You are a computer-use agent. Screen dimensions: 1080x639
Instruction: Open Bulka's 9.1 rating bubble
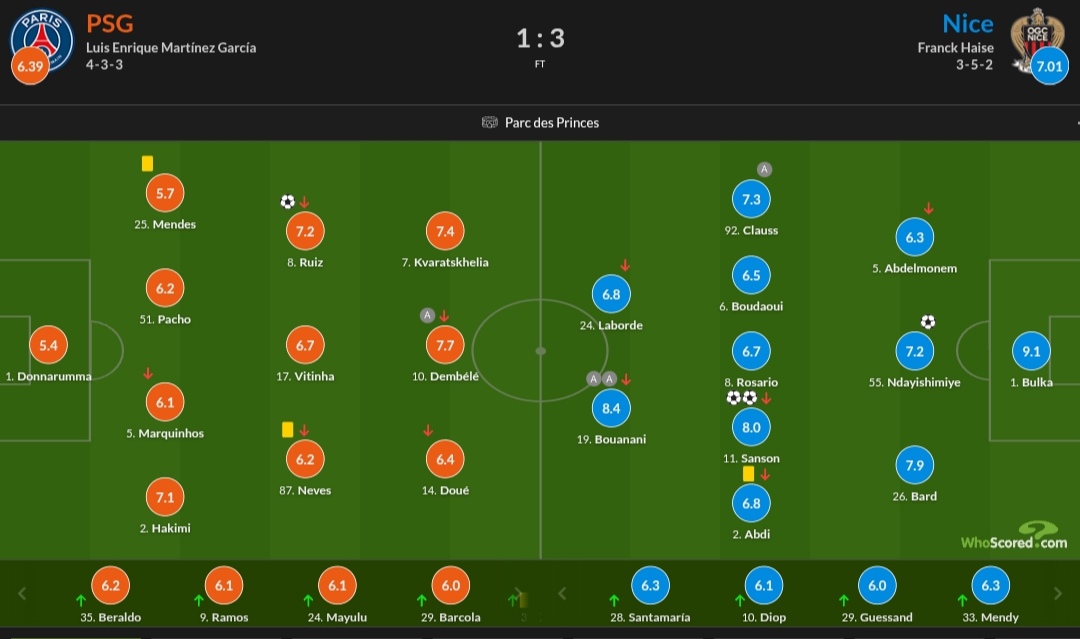coord(1031,351)
